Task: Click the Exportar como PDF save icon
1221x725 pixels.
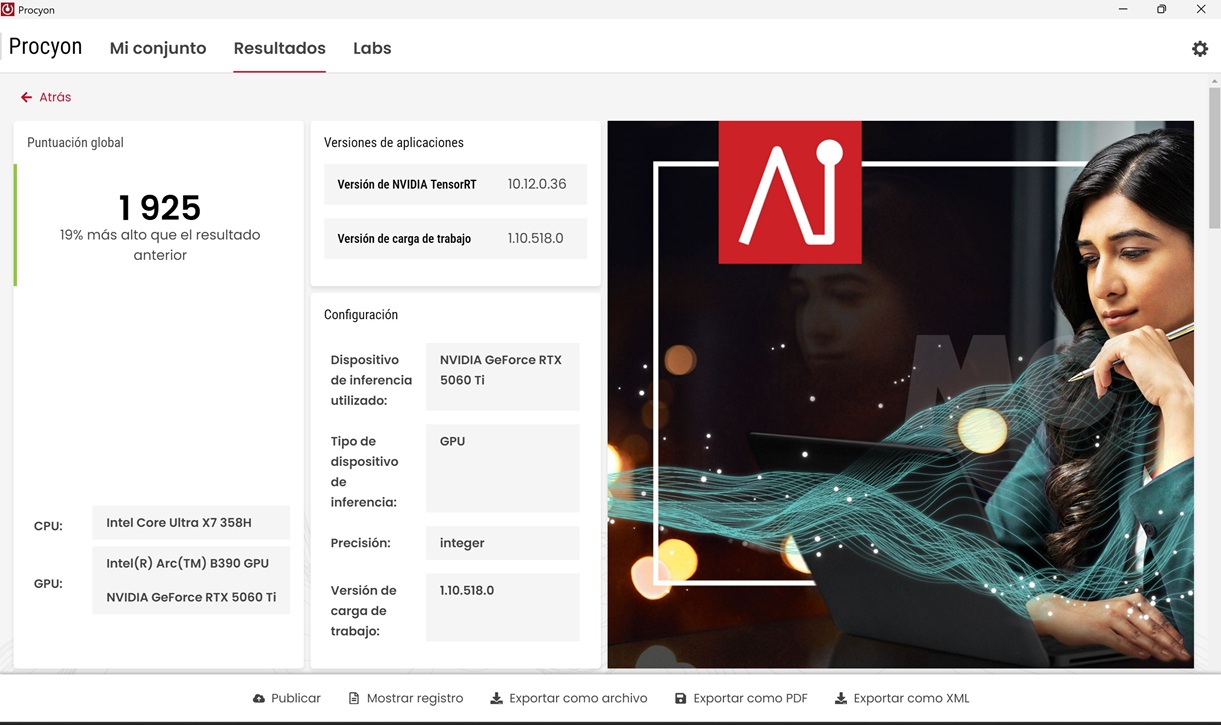Action: pos(681,699)
